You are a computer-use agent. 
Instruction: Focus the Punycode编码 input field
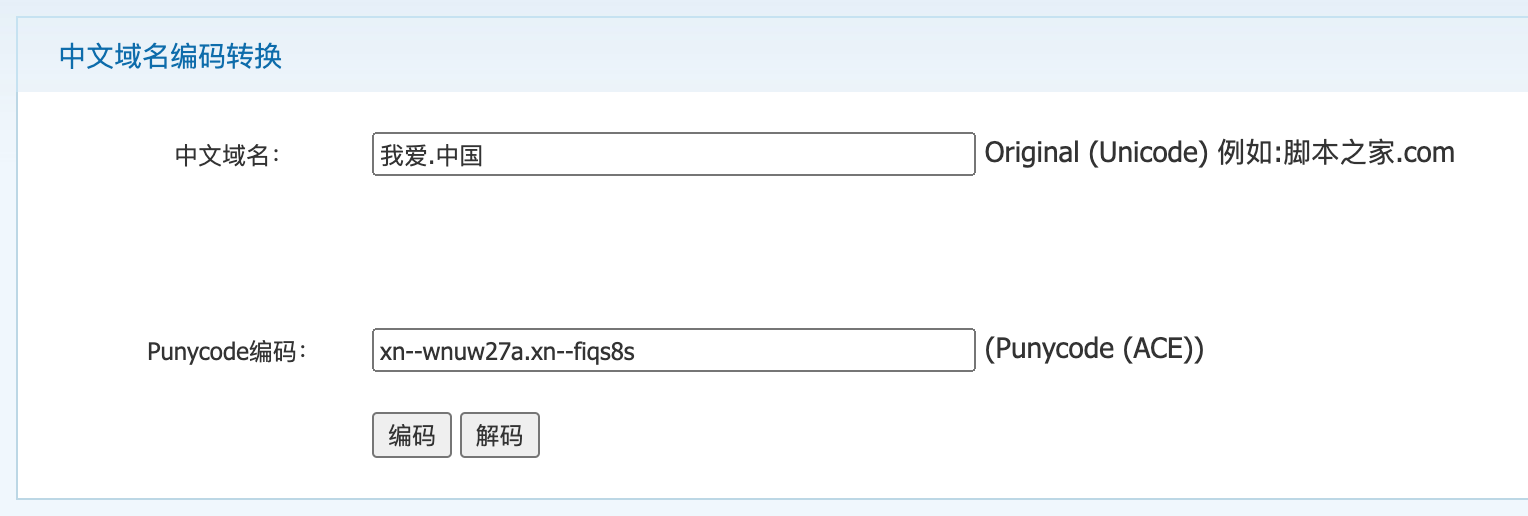(673, 351)
